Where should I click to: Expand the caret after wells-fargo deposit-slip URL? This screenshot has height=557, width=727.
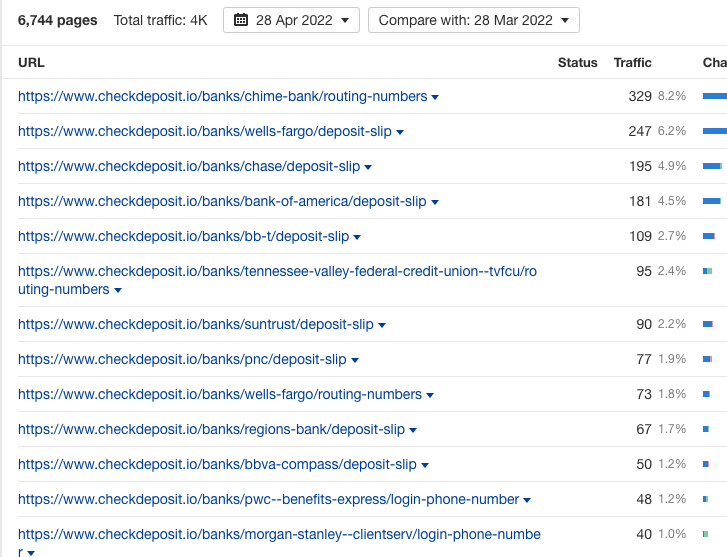pyautogui.click(x=400, y=133)
